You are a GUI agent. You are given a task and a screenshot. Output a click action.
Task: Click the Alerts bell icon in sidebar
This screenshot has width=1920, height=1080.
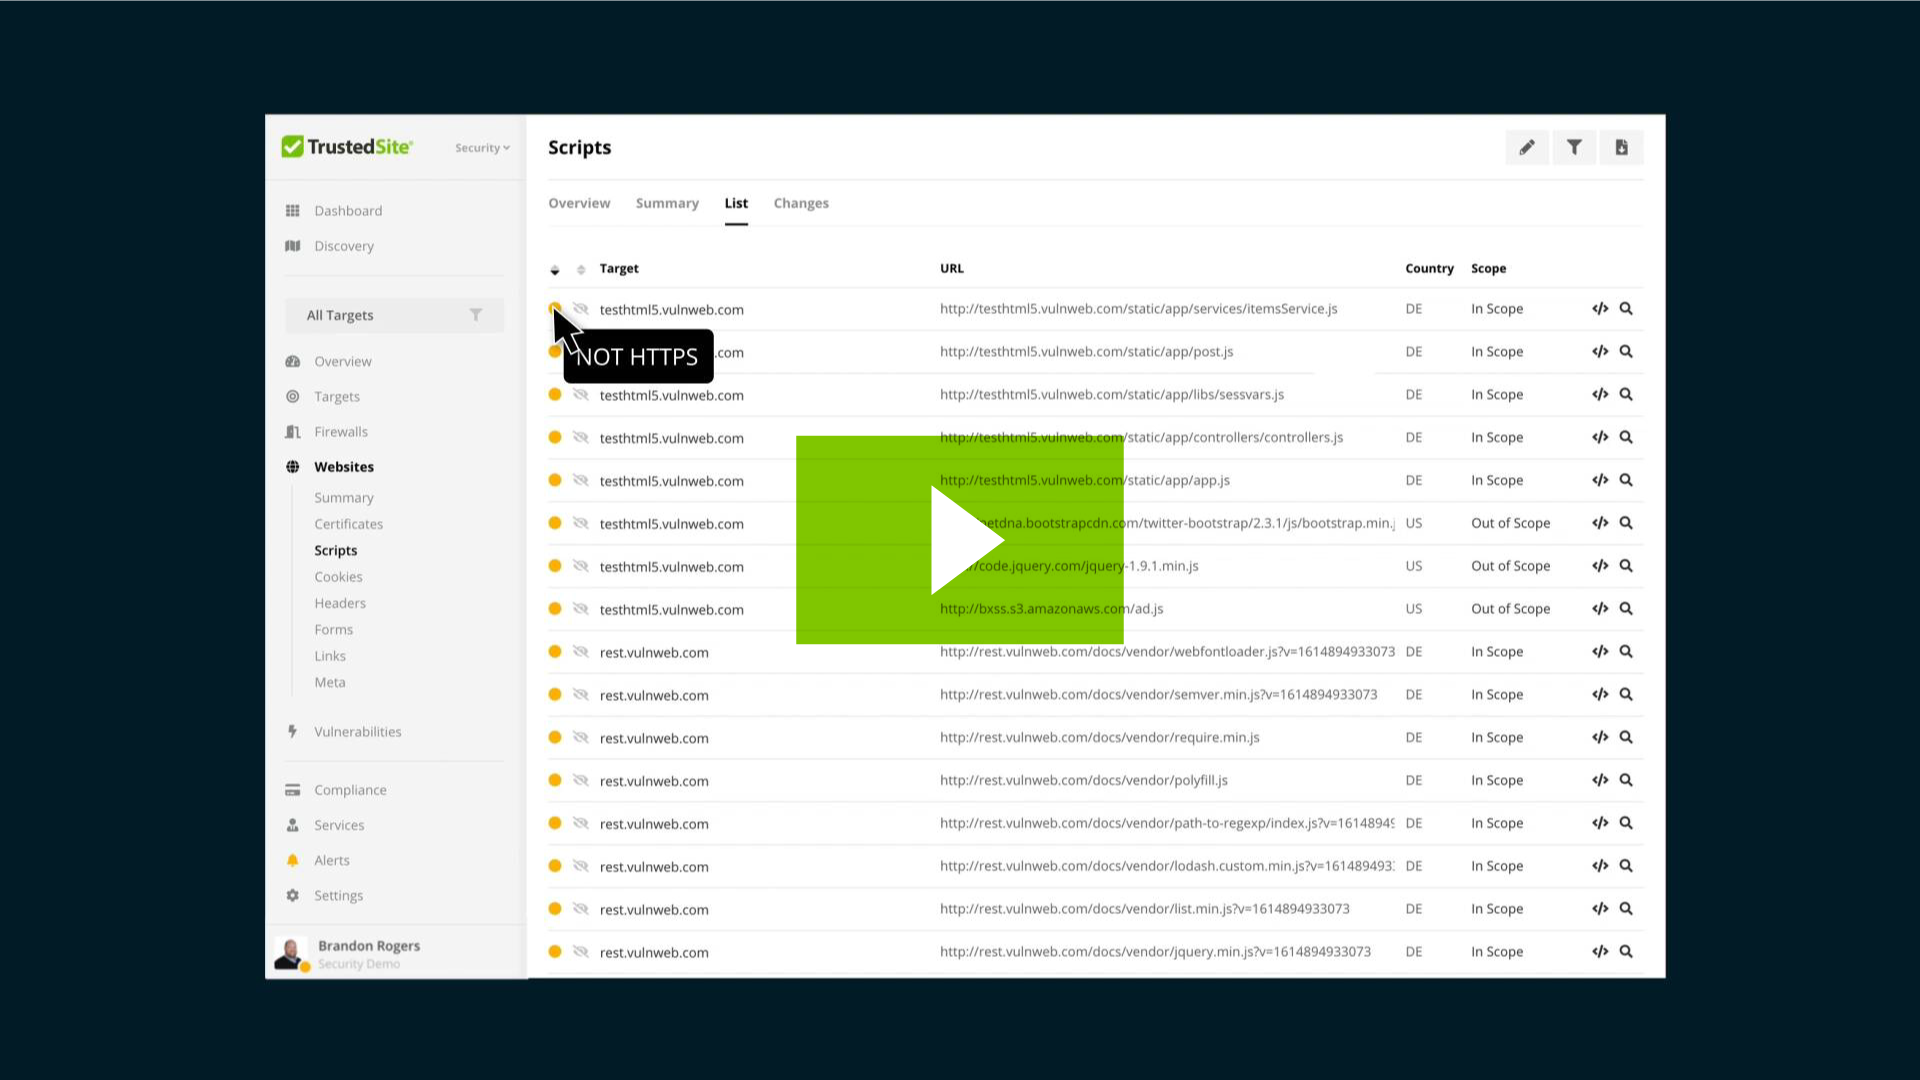click(x=292, y=860)
